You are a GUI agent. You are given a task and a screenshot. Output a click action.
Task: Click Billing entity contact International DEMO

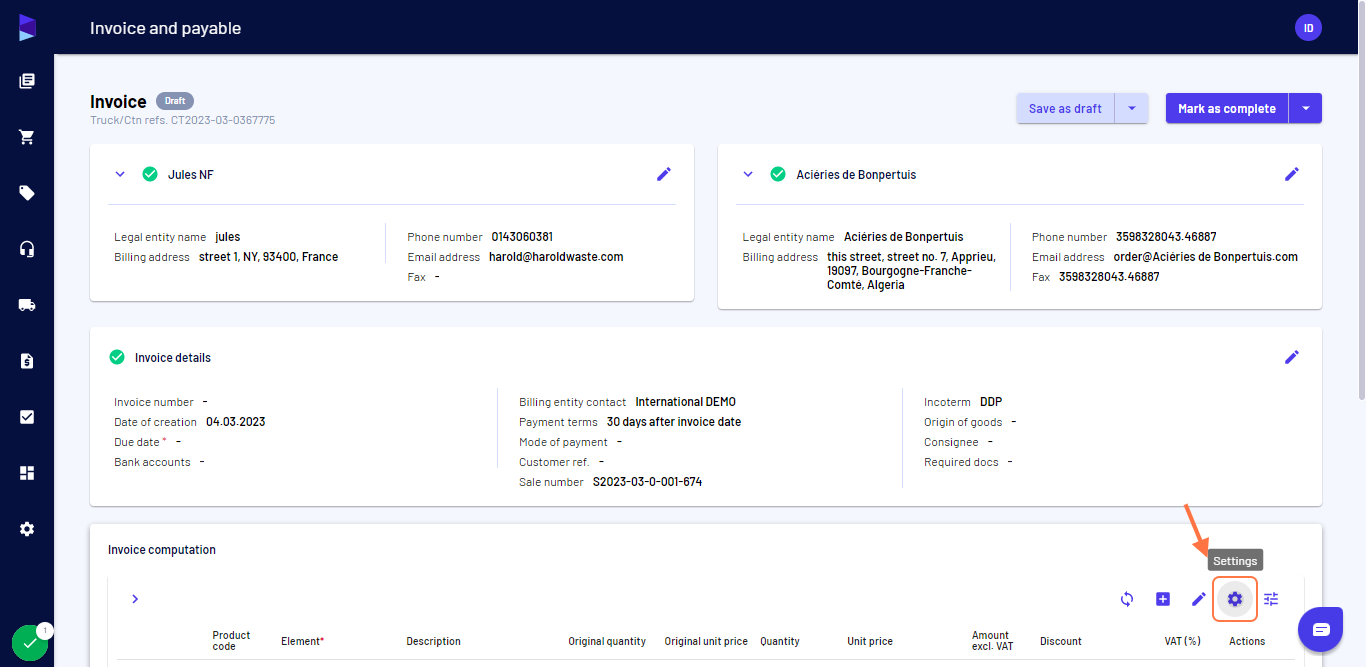(686, 402)
